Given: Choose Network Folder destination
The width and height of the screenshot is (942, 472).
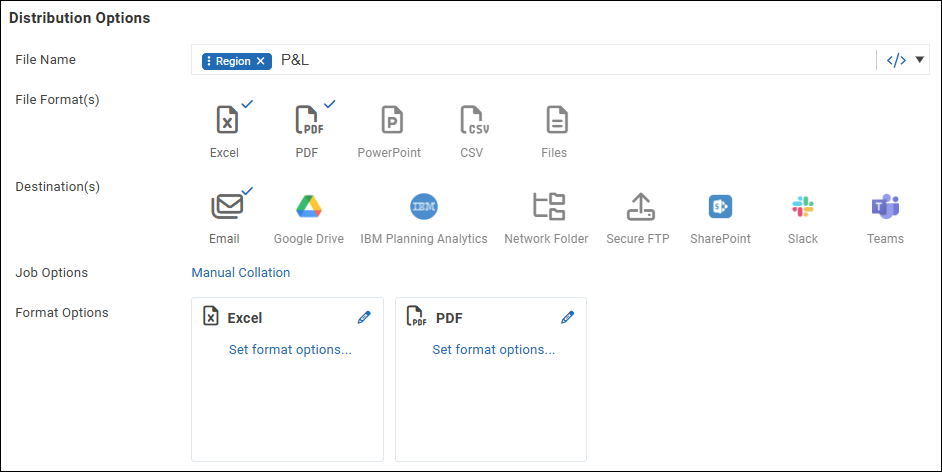Looking at the screenshot, I should coord(548,207).
